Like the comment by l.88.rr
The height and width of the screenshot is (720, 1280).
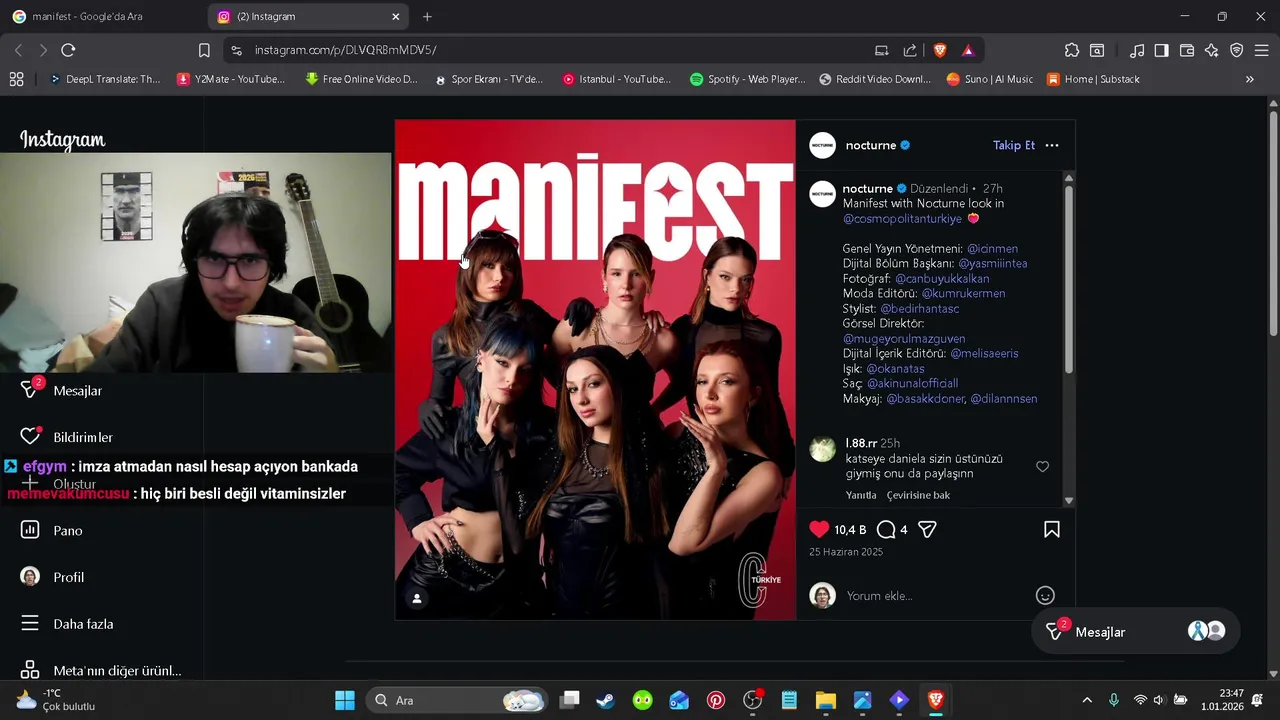tap(1042, 467)
